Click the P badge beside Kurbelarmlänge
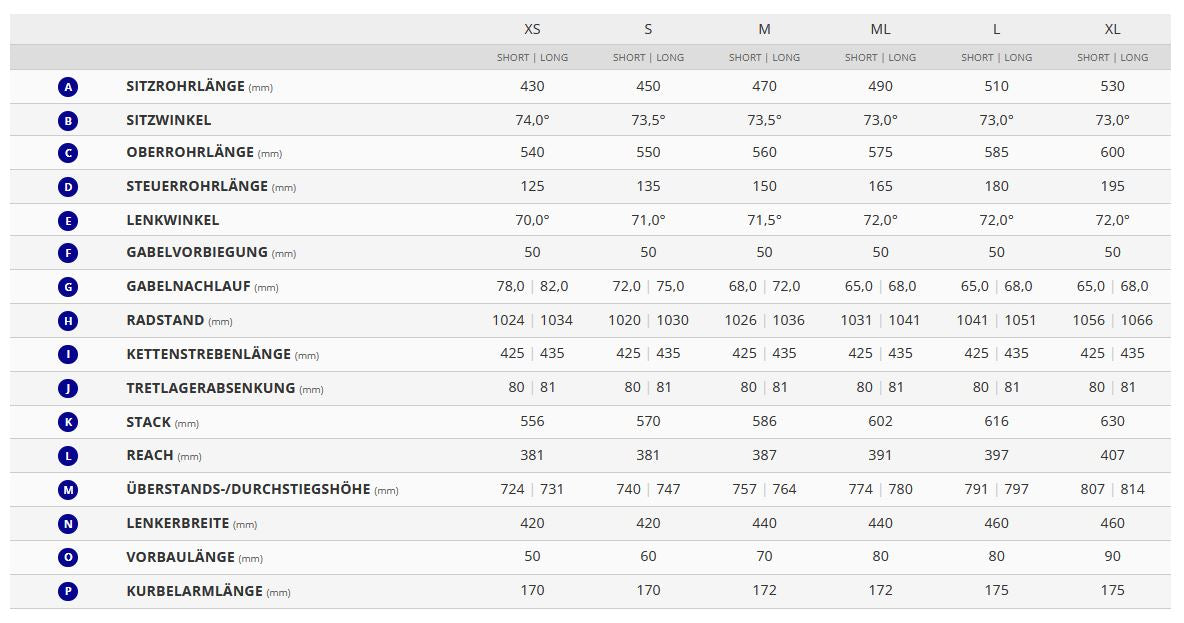Screen dimensions: 1184x623 pos(68,591)
